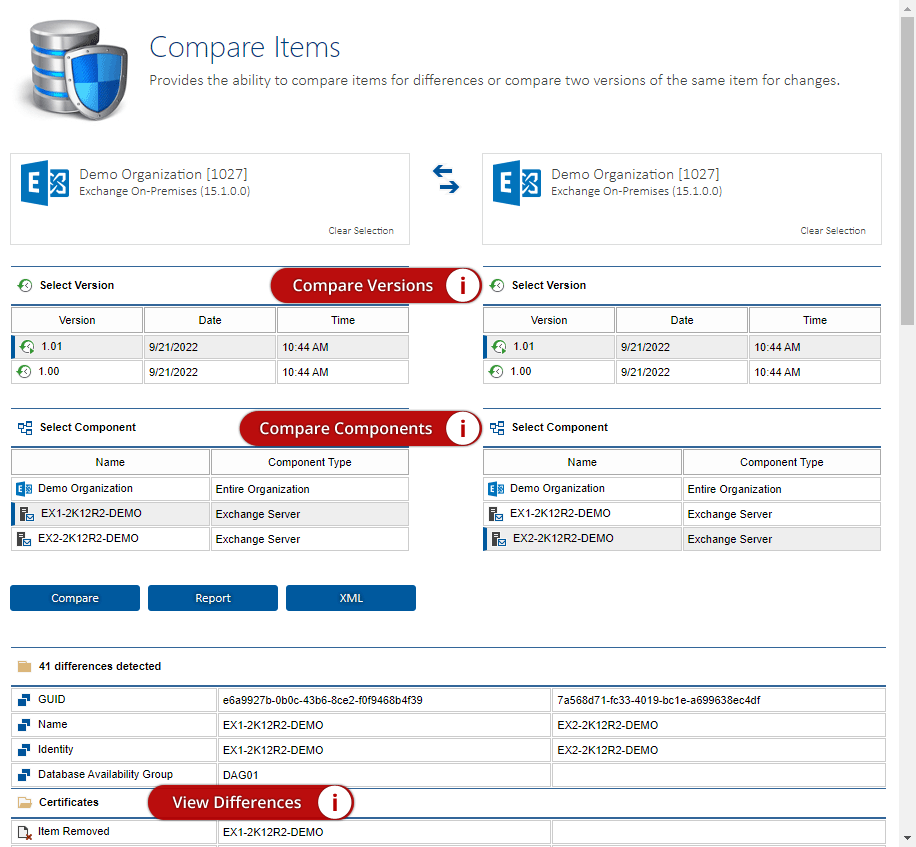Click the left Exchange organization logo
The height and width of the screenshot is (847, 916).
click(45, 183)
